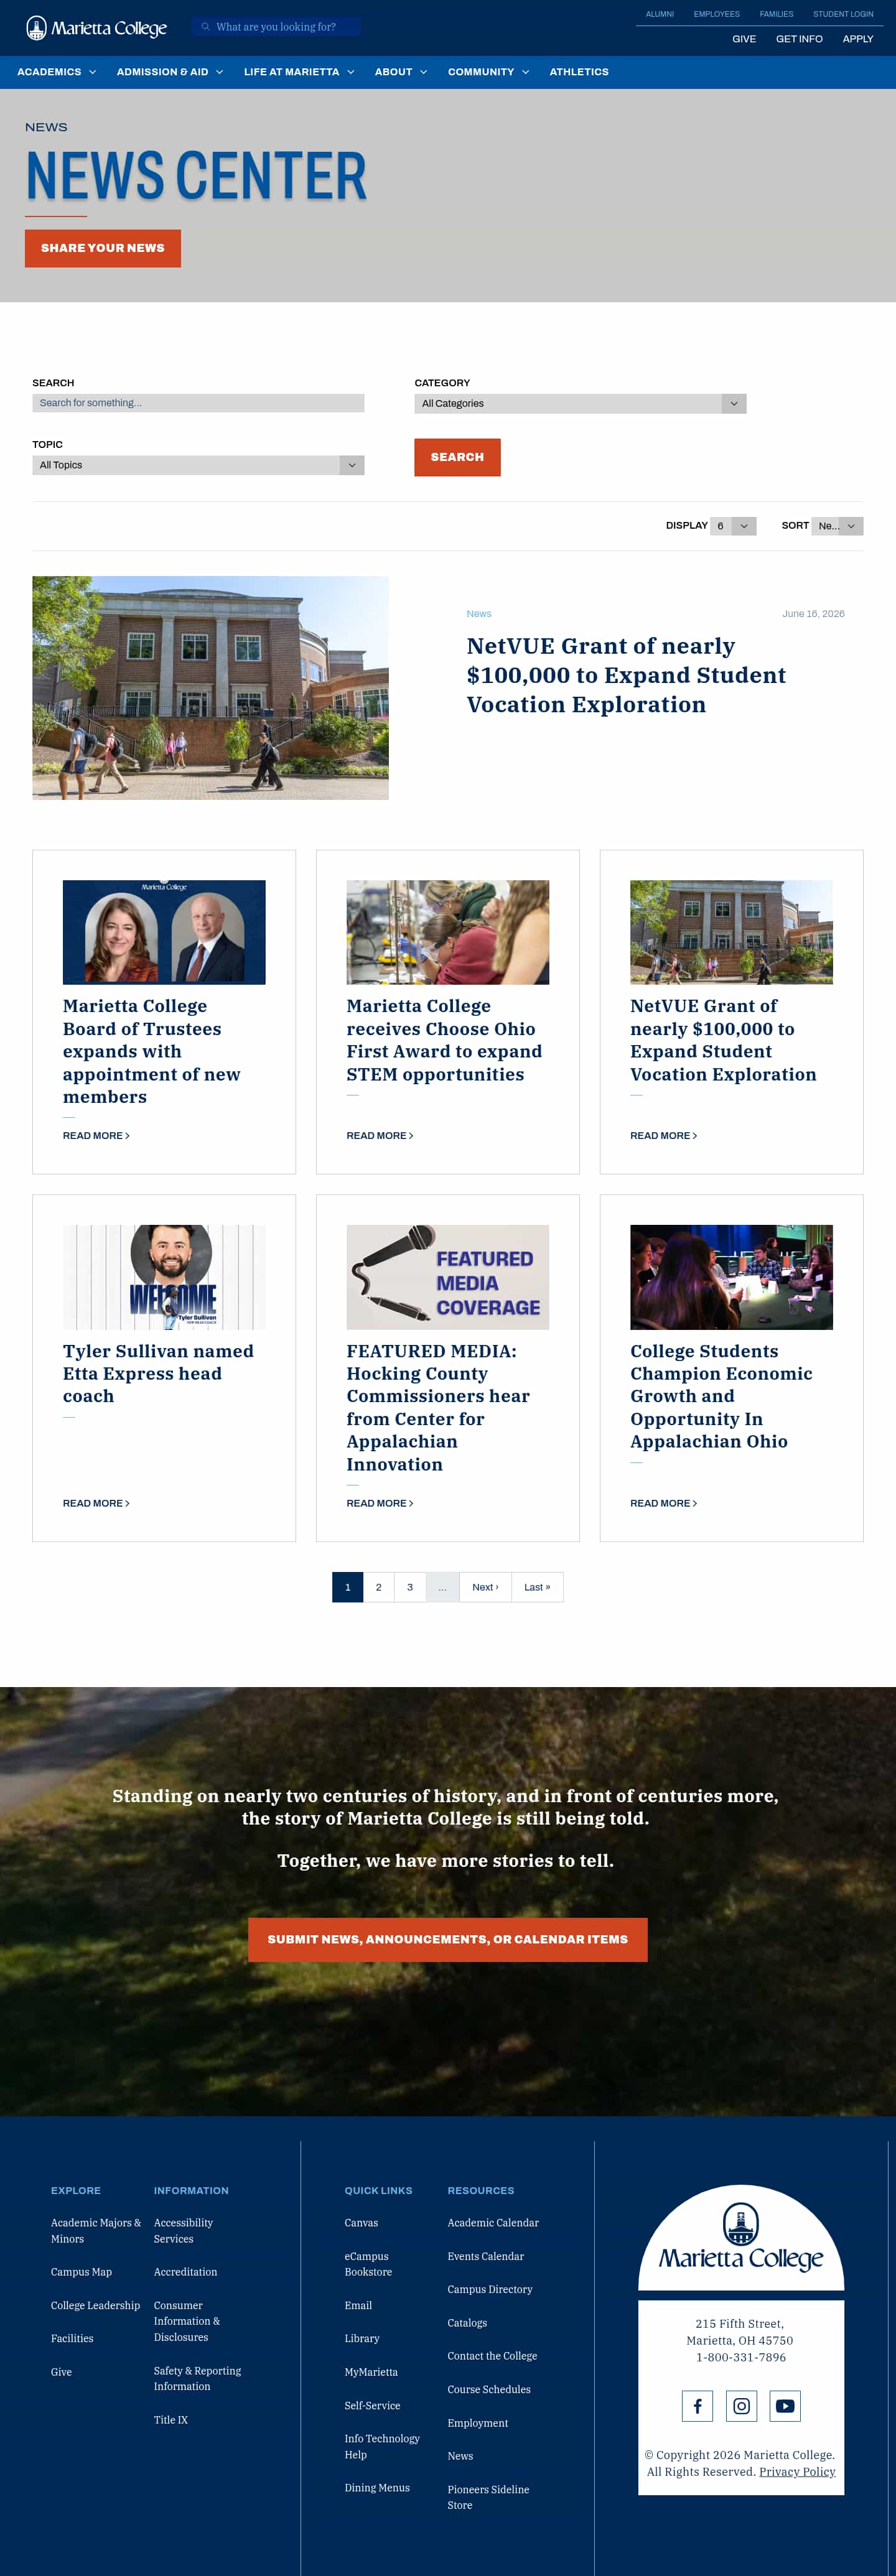The image size is (896, 2576).
Task: Open Academic Calendar resource link
Action: (493, 2223)
